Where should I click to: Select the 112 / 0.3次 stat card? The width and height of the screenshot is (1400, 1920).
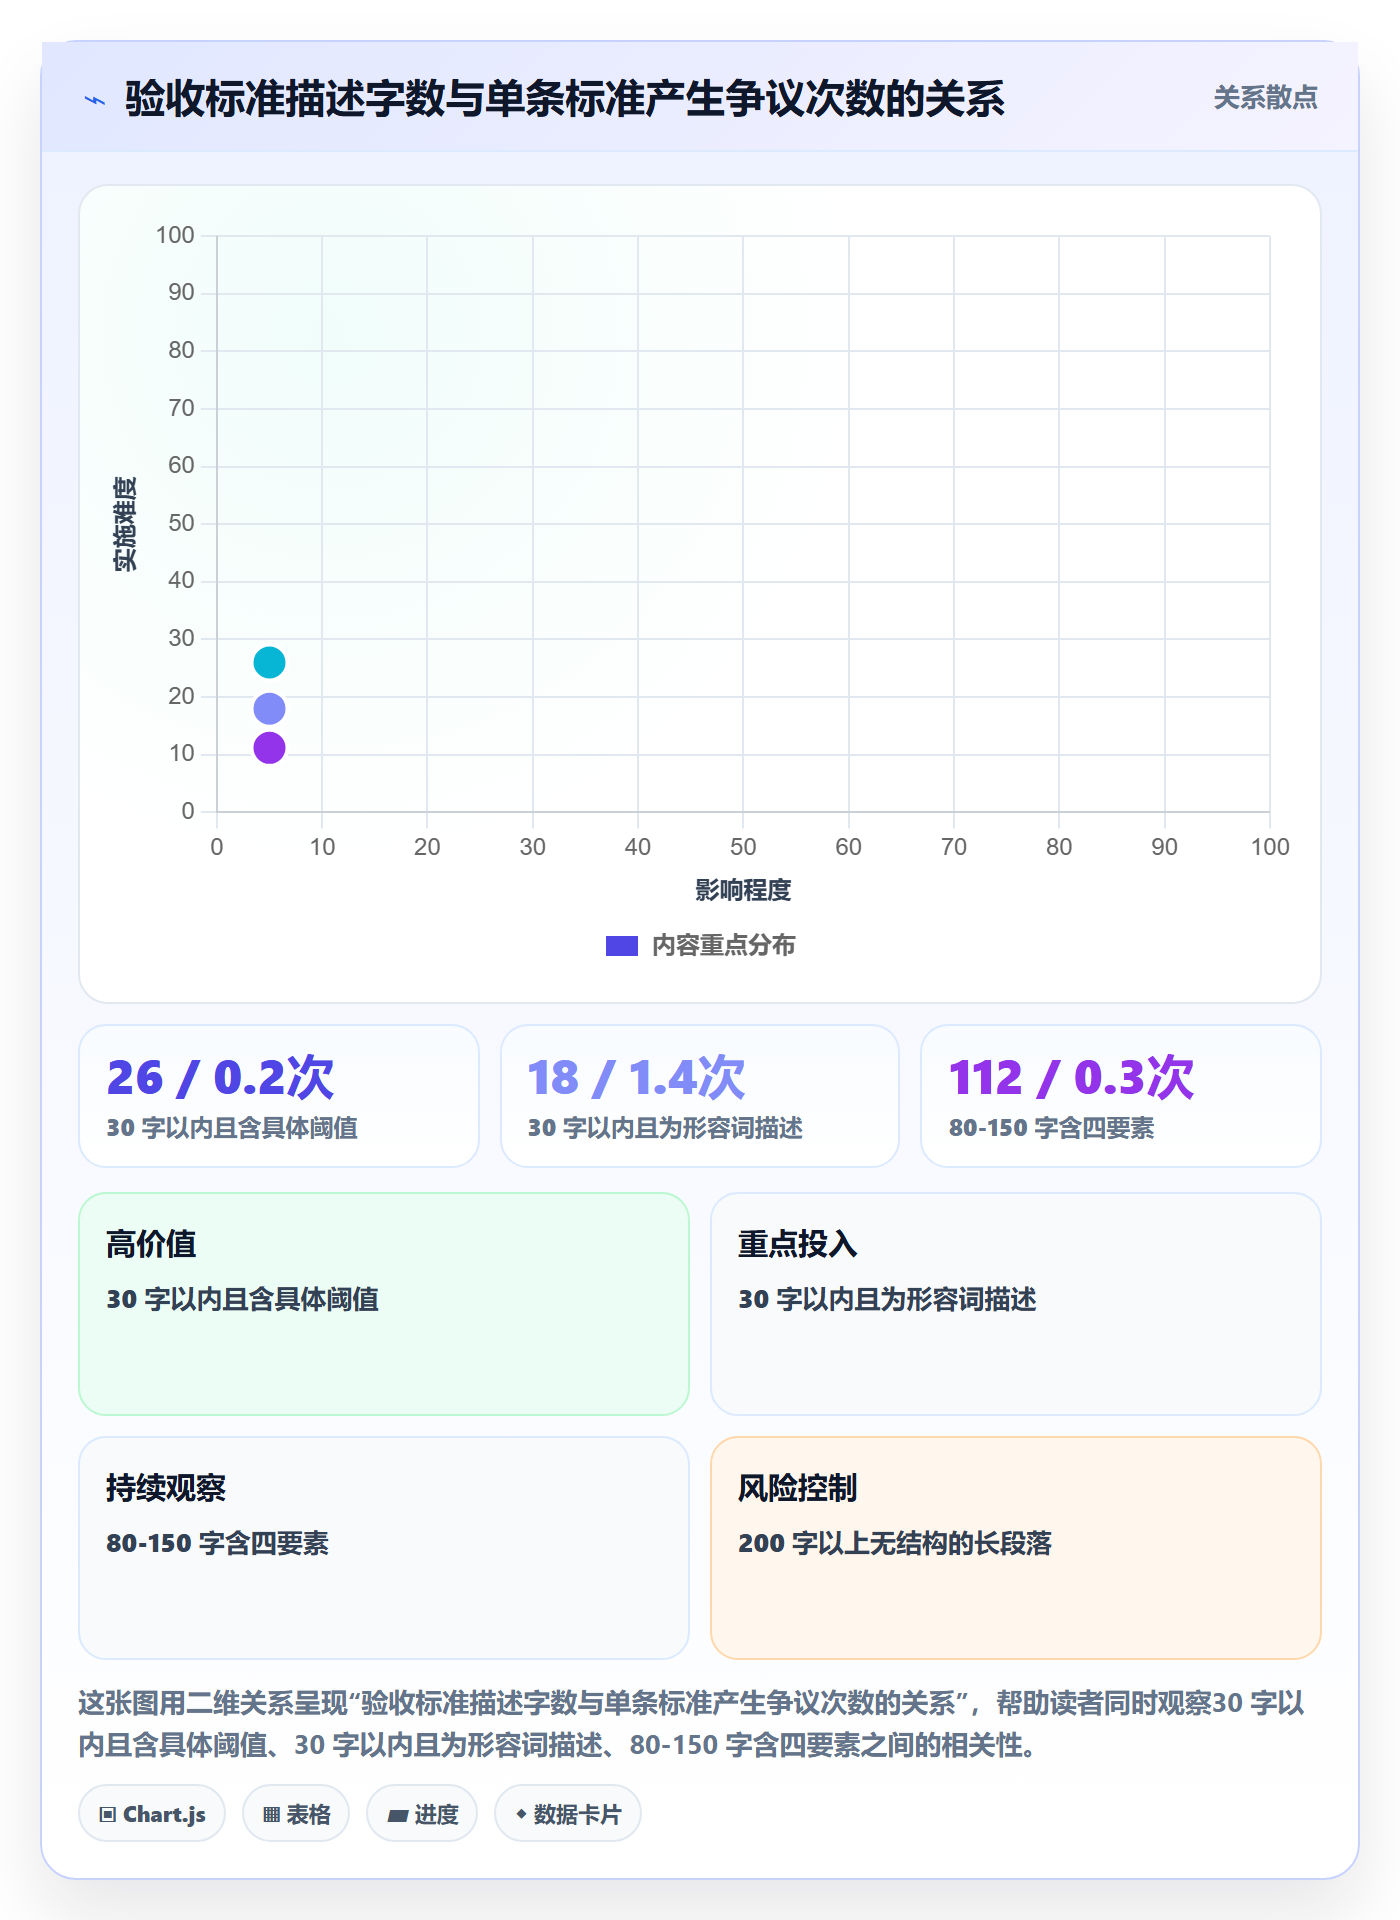[1121, 1096]
